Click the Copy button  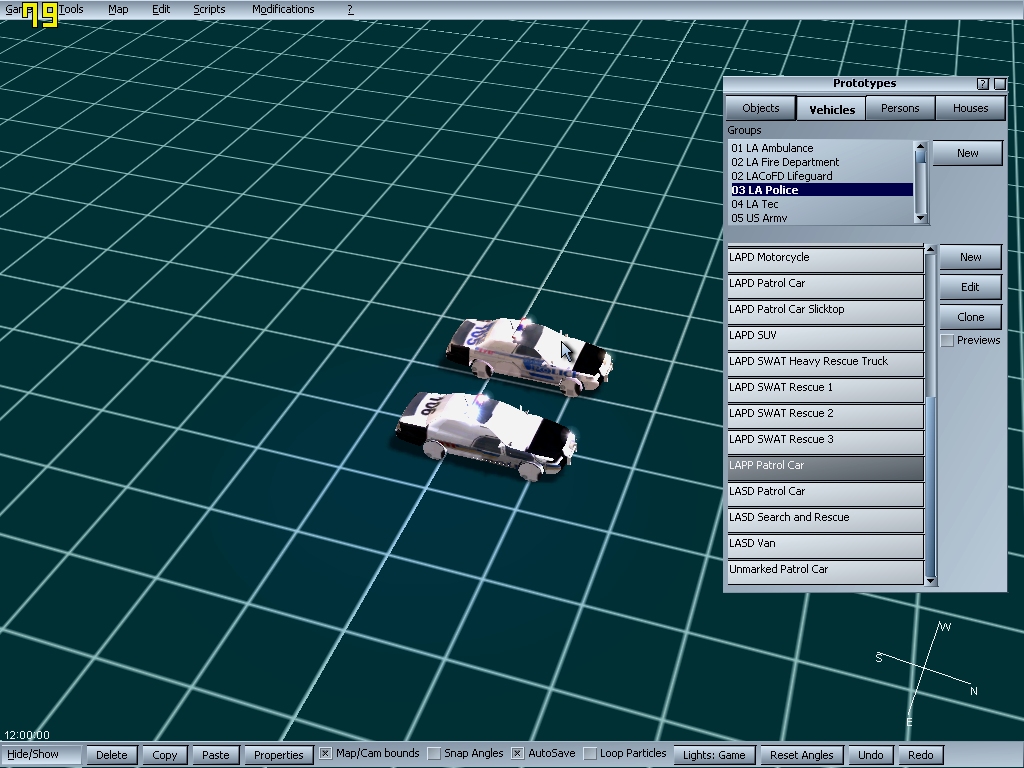[165, 755]
